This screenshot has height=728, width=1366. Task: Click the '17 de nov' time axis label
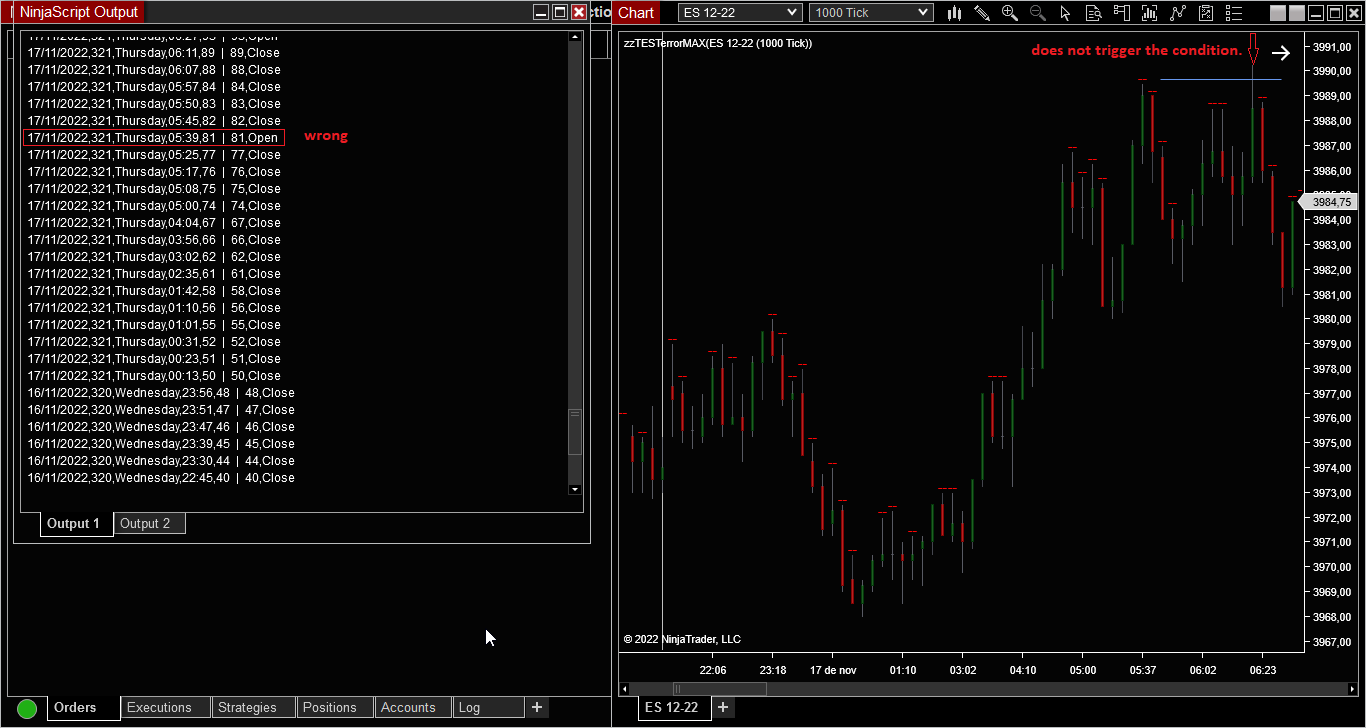[833, 670]
